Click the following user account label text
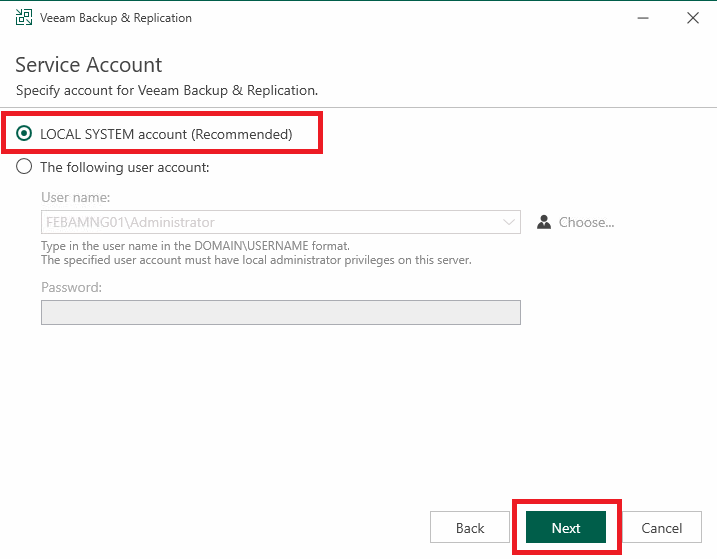The height and width of the screenshot is (559, 717). [x=124, y=167]
